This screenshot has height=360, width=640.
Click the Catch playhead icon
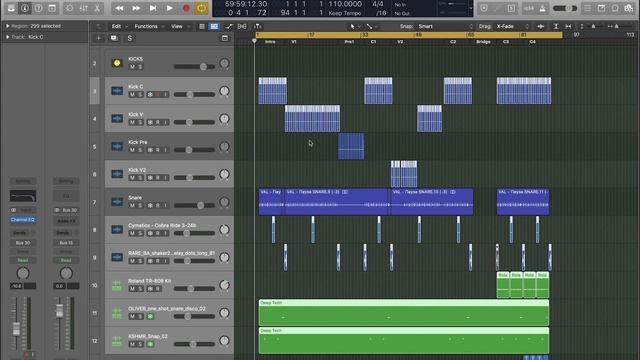(x=258, y=27)
